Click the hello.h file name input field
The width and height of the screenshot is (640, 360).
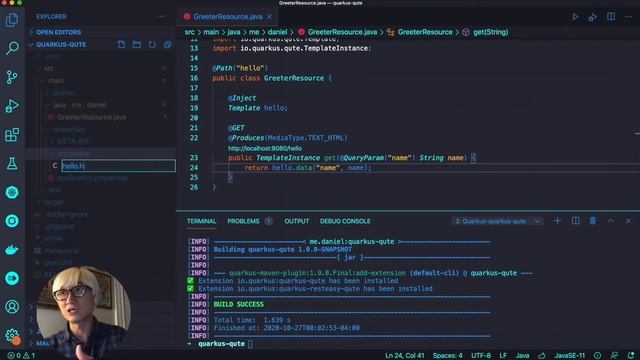(118, 166)
